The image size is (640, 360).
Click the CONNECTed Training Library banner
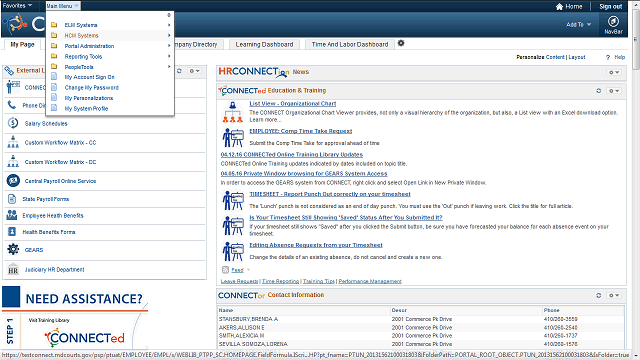coord(84,338)
